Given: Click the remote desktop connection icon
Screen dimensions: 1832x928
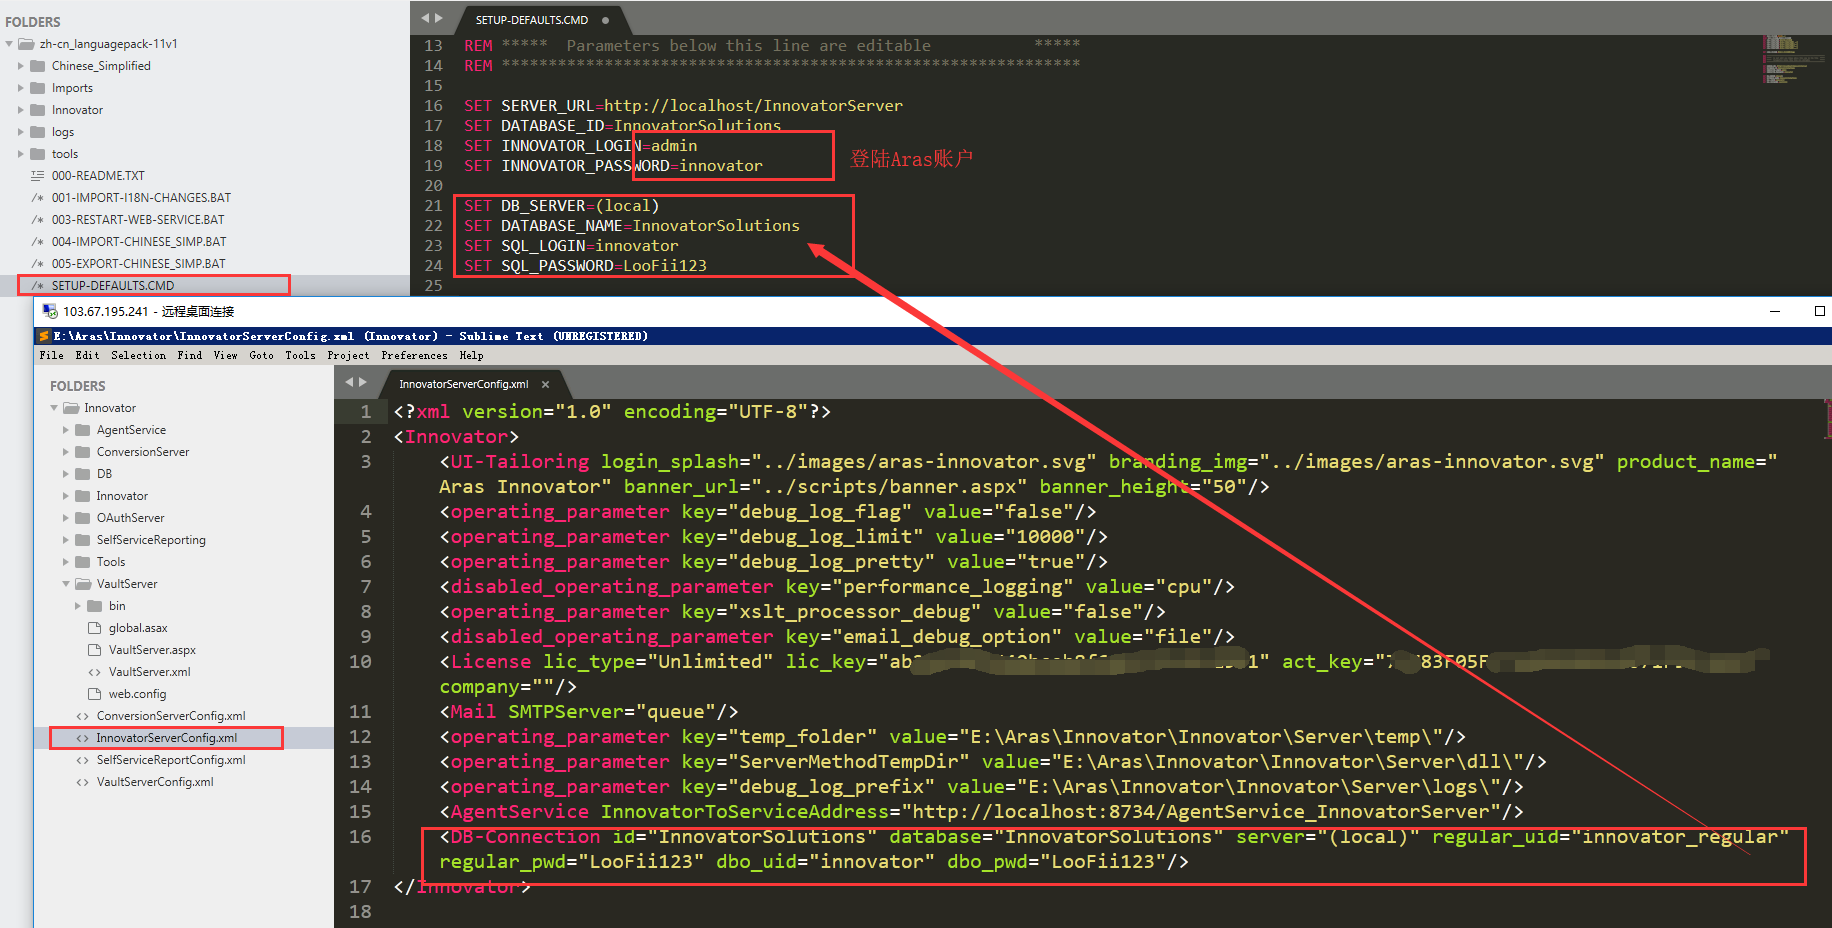Looking at the screenshot, I should click(50, 311).
